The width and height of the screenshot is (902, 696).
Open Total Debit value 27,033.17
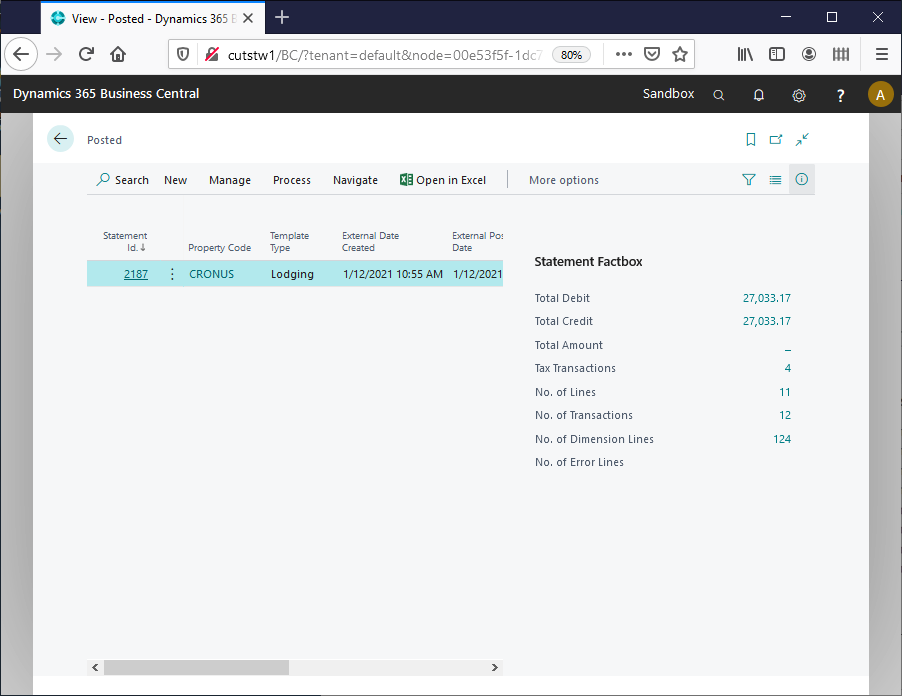pos(766,298)
